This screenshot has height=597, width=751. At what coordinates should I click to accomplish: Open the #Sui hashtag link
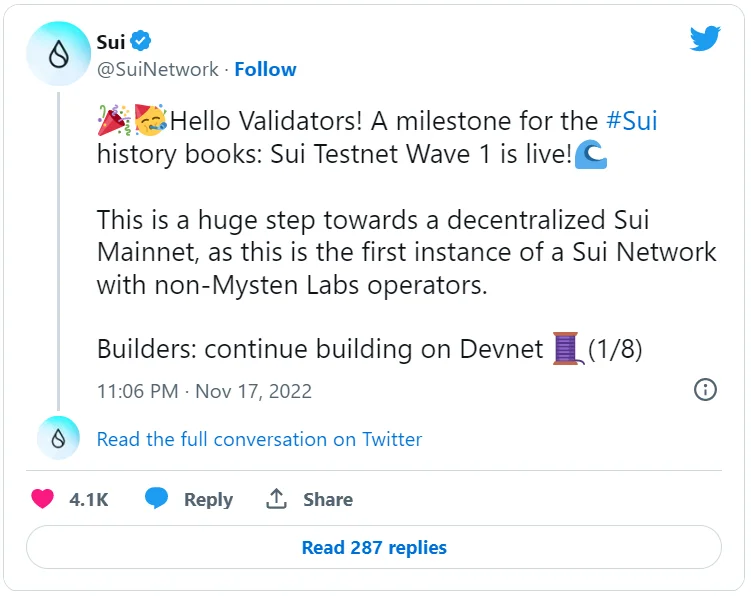pyautogui.click(x=632, y=122)
